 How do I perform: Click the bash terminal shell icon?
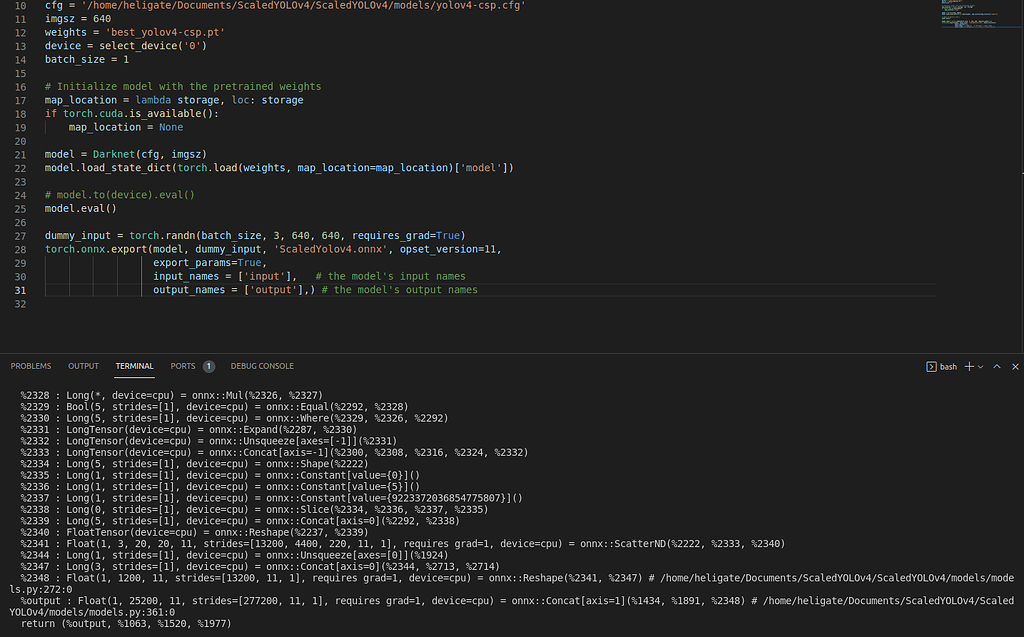coord(931,367)
